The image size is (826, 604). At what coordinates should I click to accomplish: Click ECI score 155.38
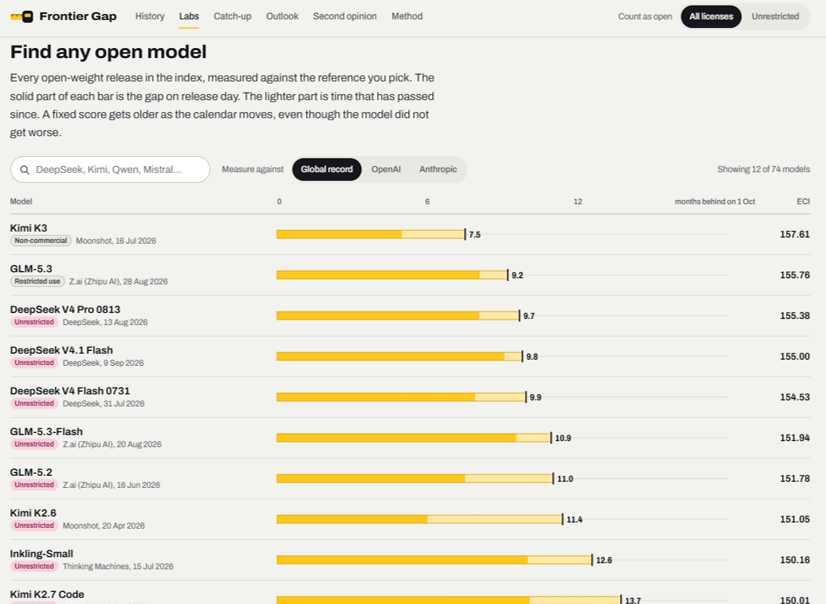(x=794, y=316)
